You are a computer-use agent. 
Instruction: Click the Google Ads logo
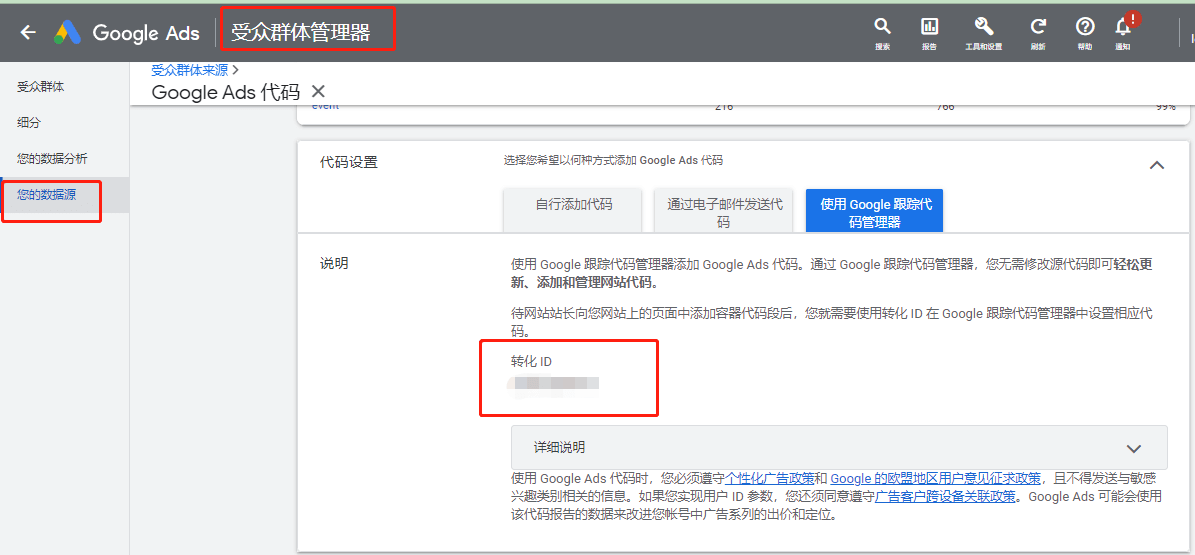coord(127,33)
